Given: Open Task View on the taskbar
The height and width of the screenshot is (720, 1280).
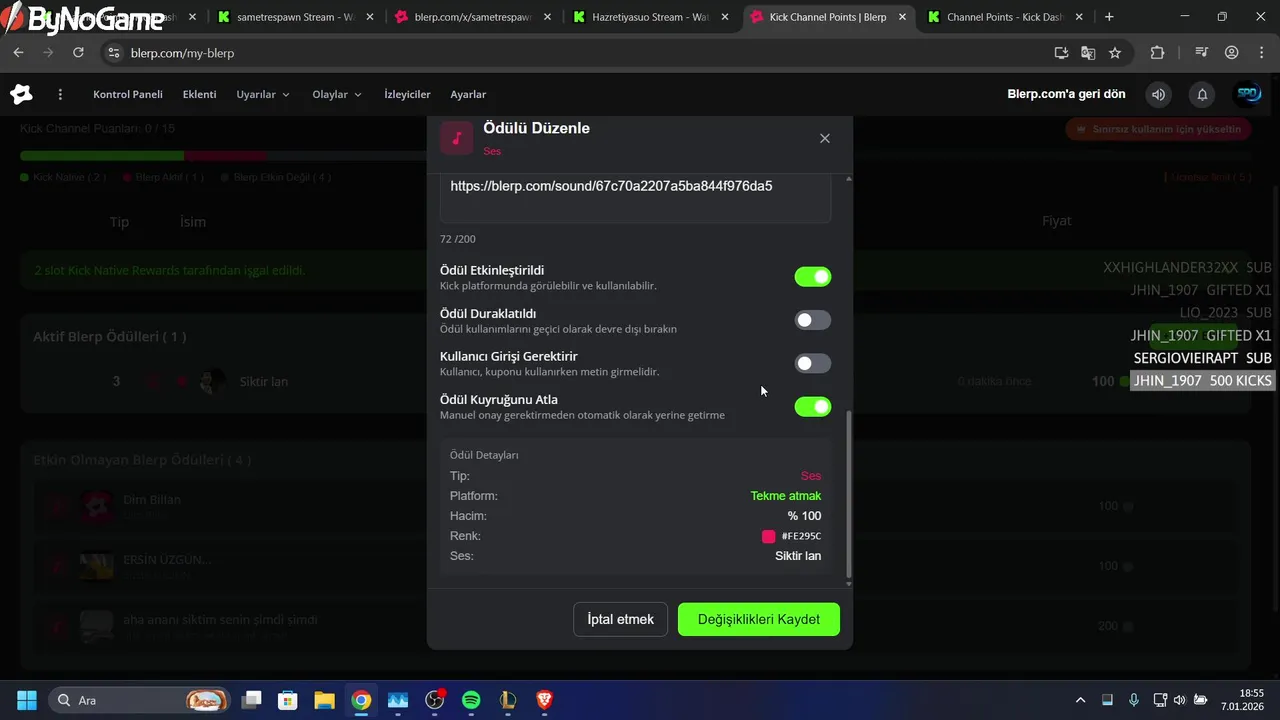Looking at the screenshot, I should [x=252, y=700].
